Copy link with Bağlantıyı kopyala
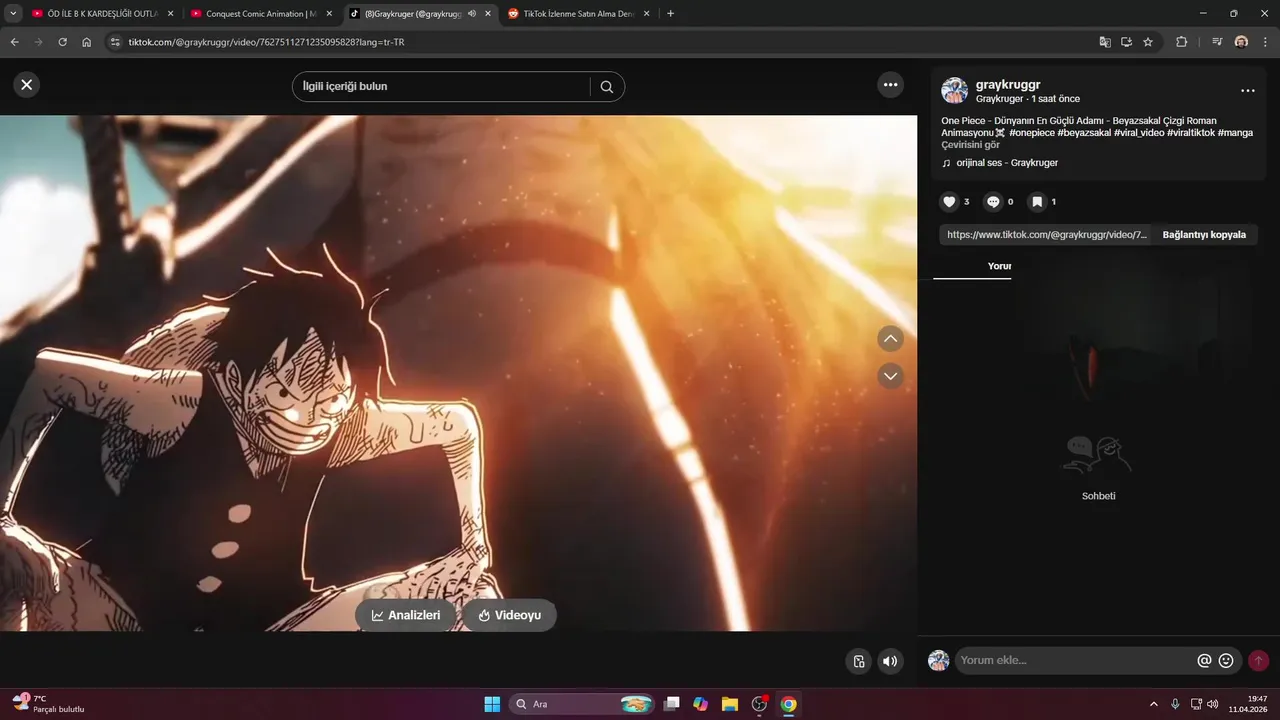The width and height of the screenshot is (1280, 720). click(x=1204, y=235)
